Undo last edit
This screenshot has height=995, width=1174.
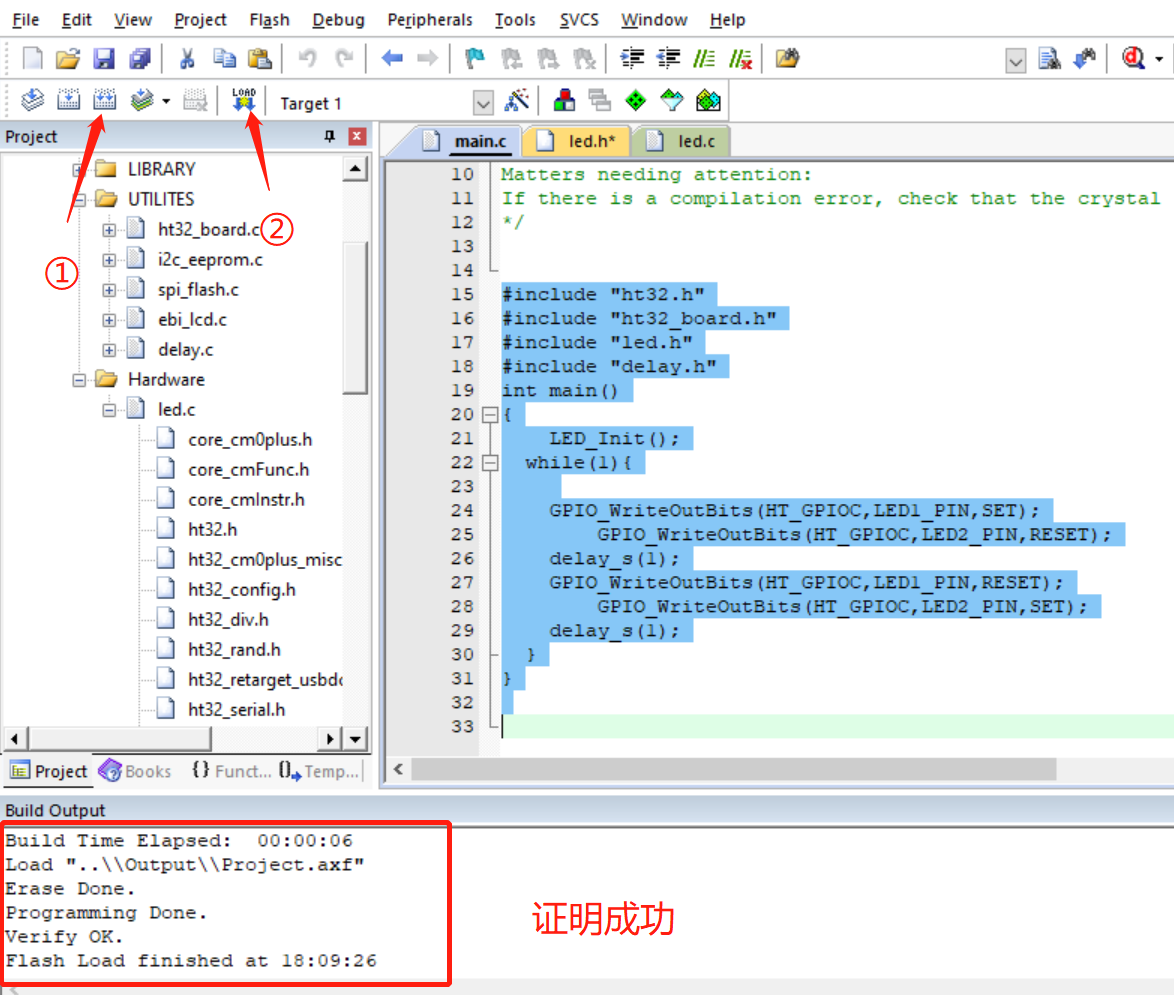[308, 58]
